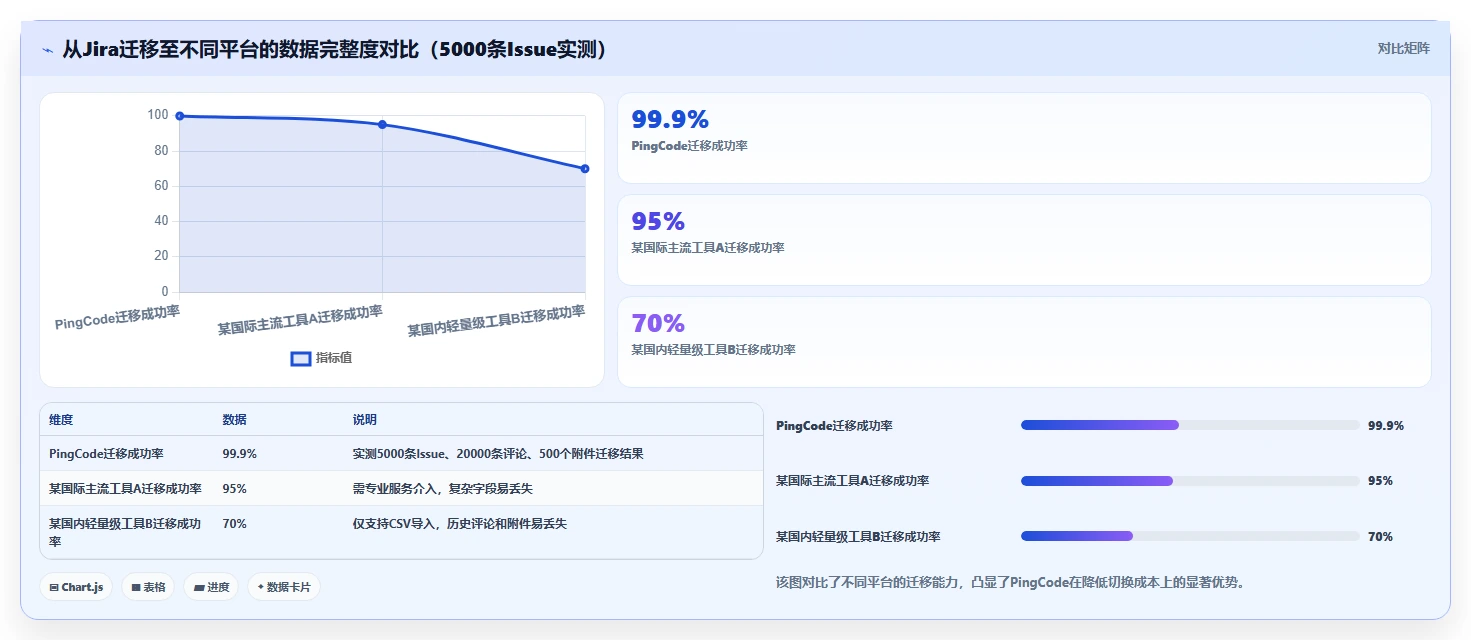Image resolution: width=1471 pixels, height=640 pixels.
Task: Click x-axis label 某国际主流工具A迁移成功率
Action: pyautogui.click(x=300, y=321)
